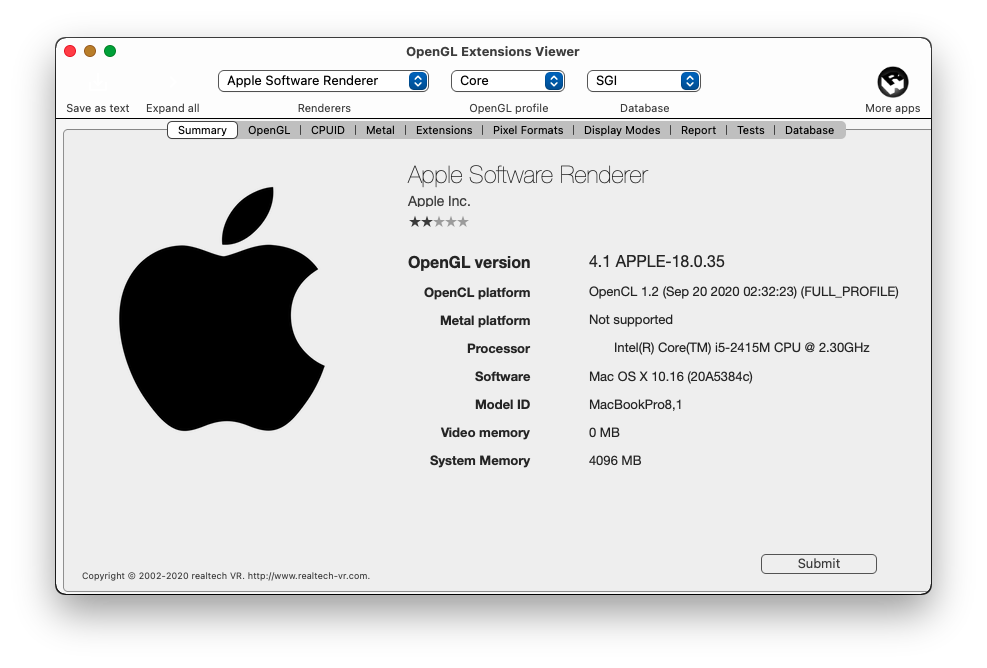Click the Renderers caption under the dropdown
This screenshot has height=668, width=987.
[x=324, y=108]
